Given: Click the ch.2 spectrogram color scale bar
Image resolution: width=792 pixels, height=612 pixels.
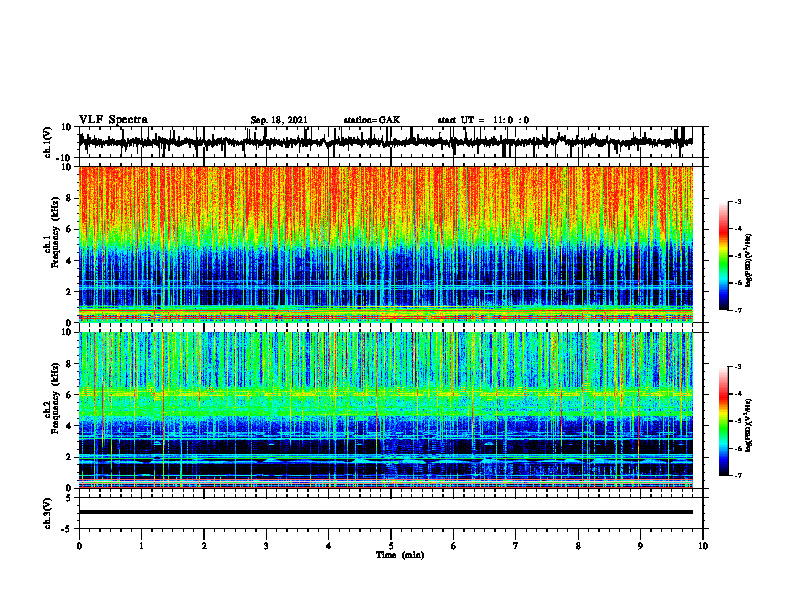Looking at the screenshot, I should pos(724,421).
